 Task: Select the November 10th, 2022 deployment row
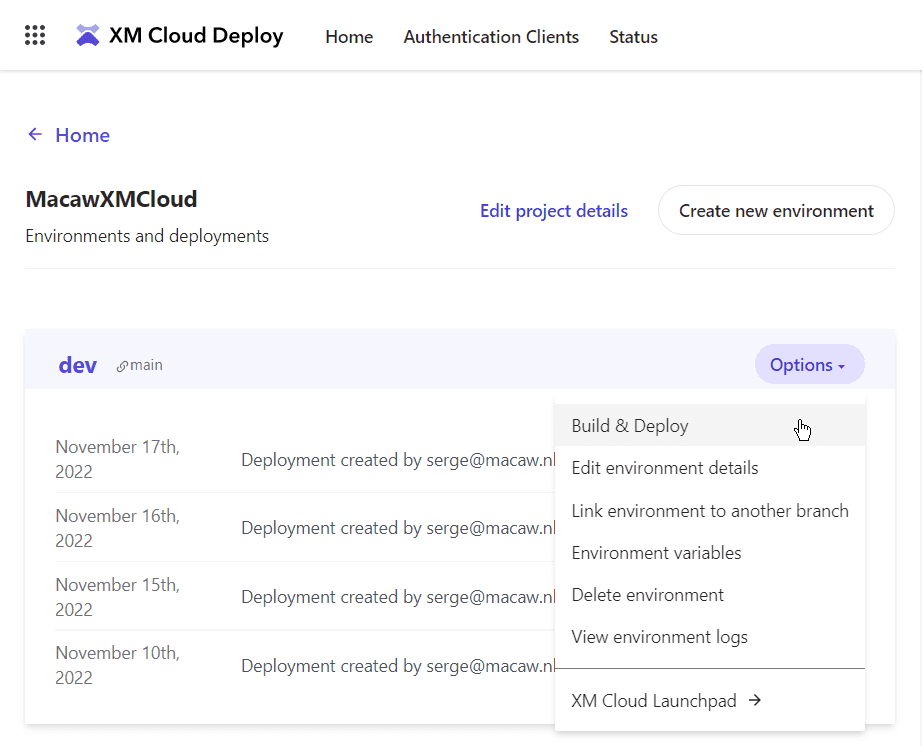click(300, 666)
